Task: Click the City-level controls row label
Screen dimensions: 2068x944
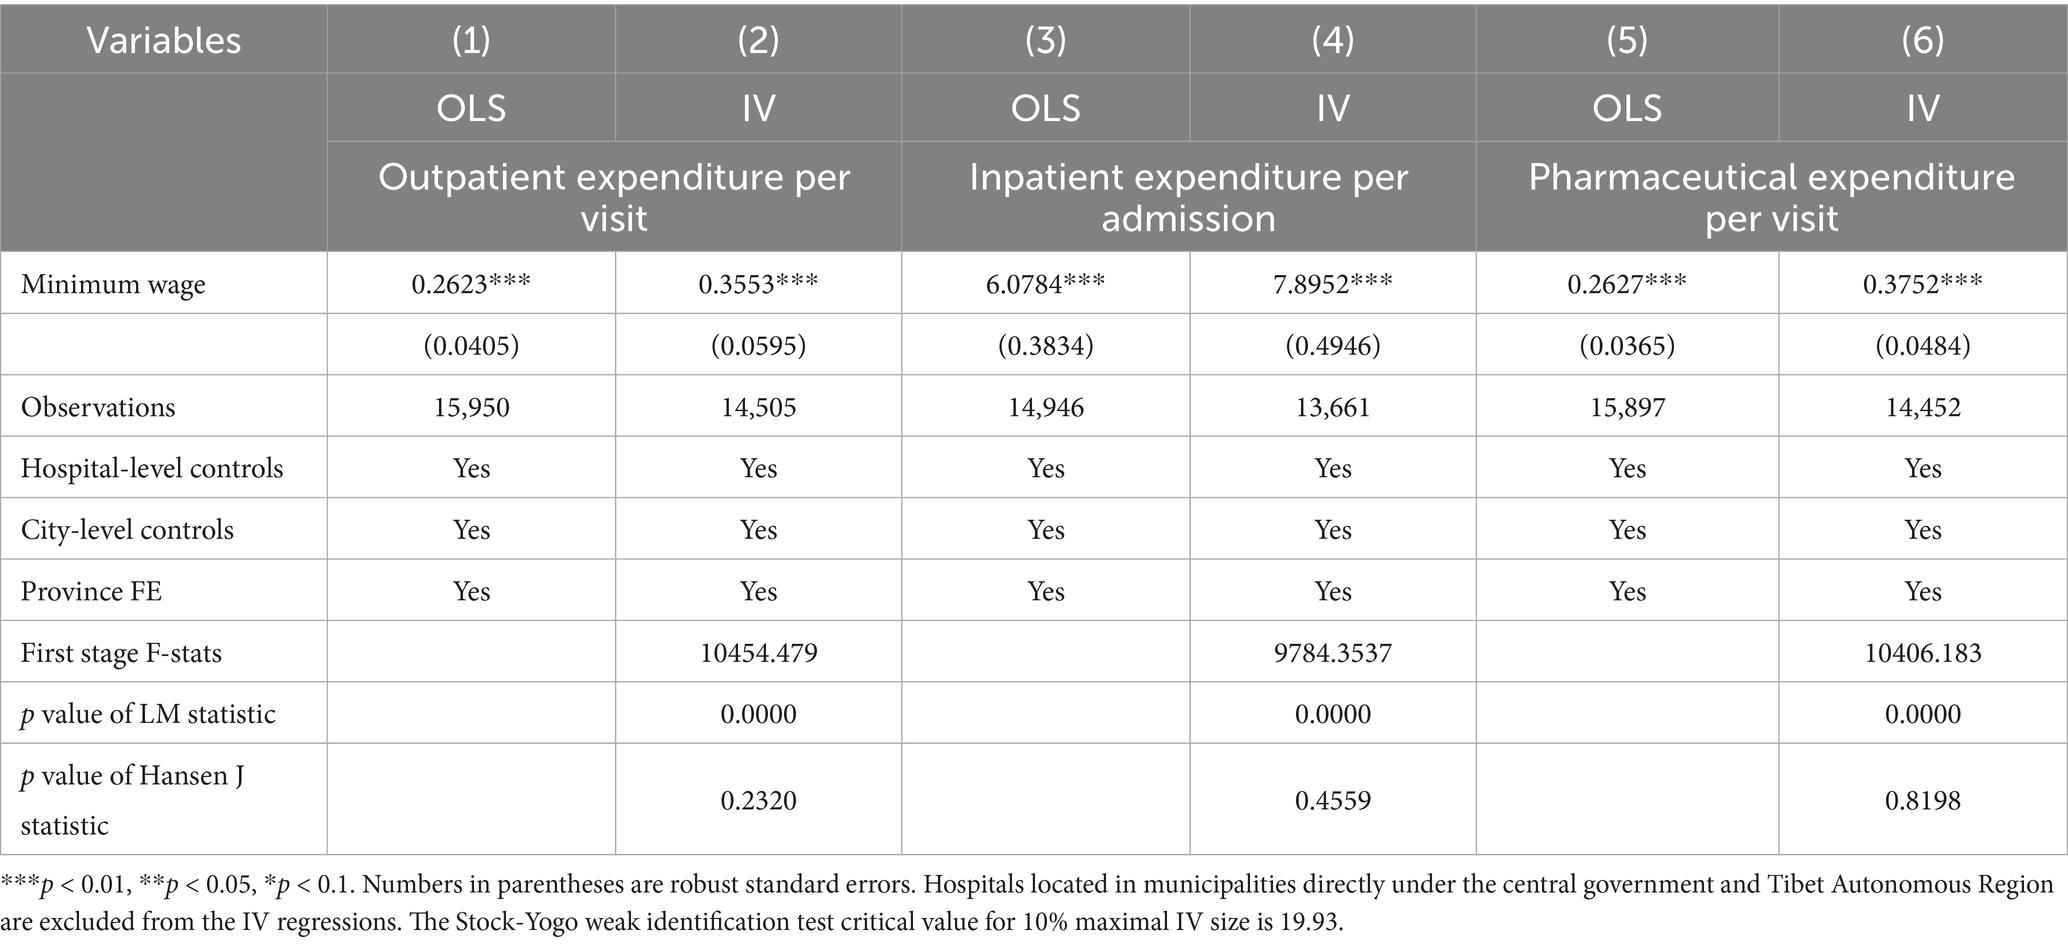Action: point(127,530)
